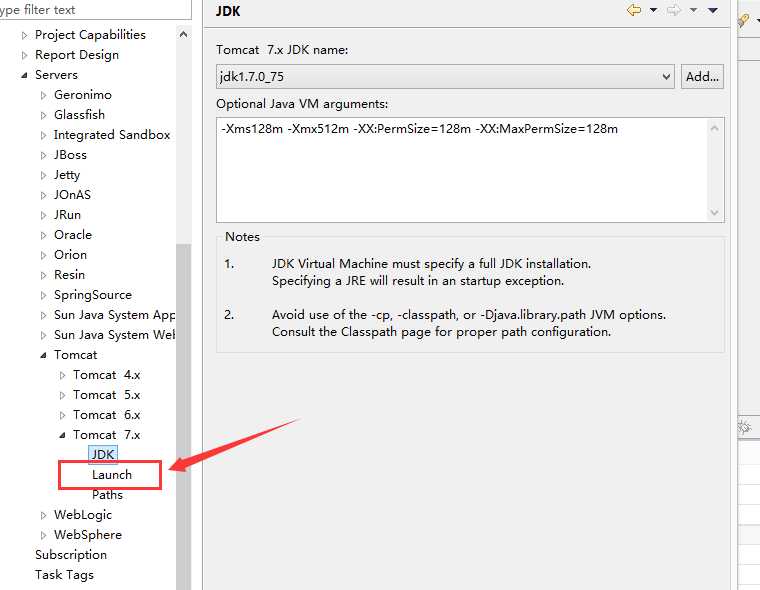Select the Tomcat 6.x label

(x=107, y=415)
